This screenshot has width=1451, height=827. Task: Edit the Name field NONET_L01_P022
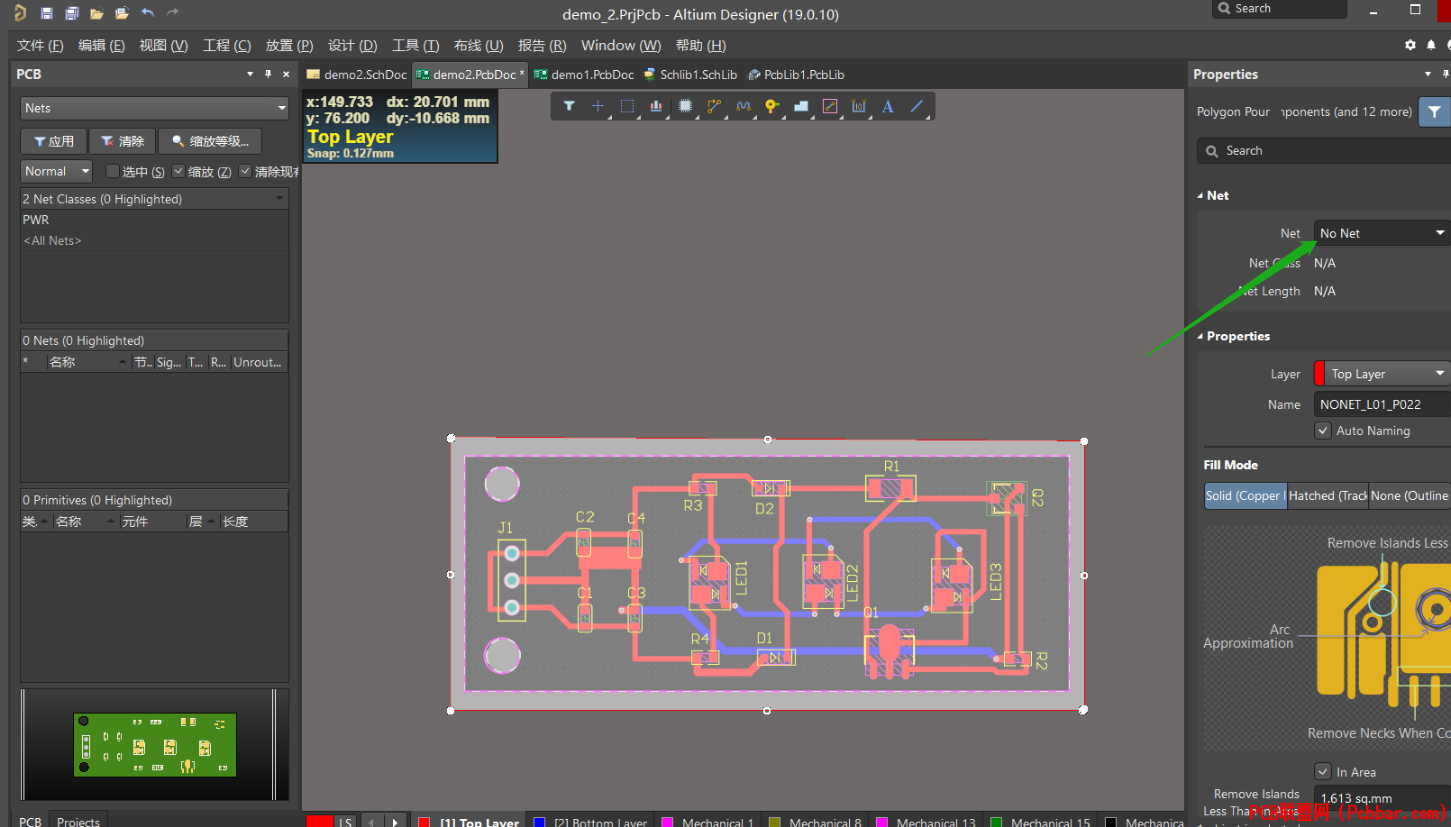[1382, 405]
